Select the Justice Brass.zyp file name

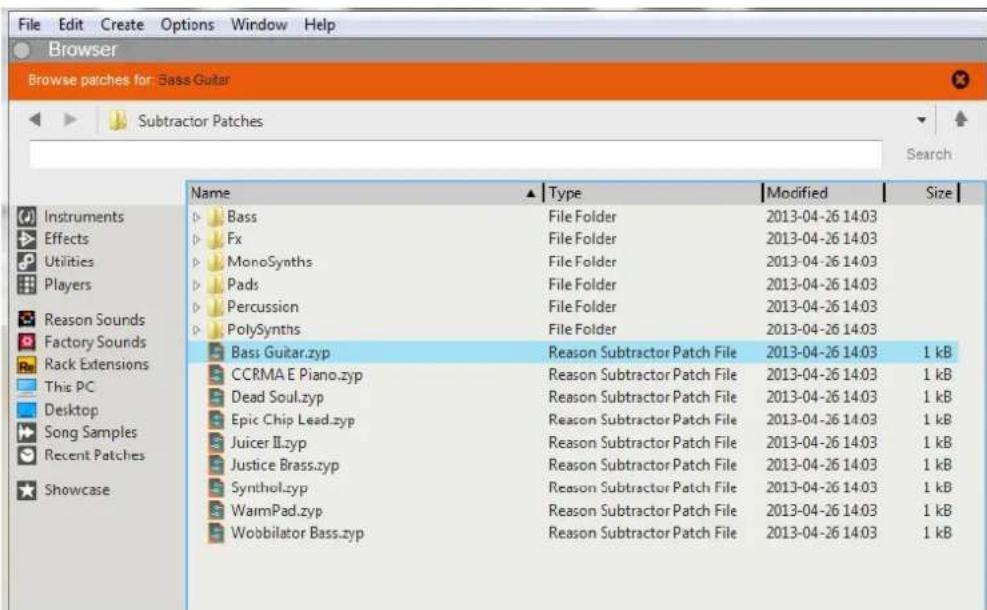[x=285, y=465]
